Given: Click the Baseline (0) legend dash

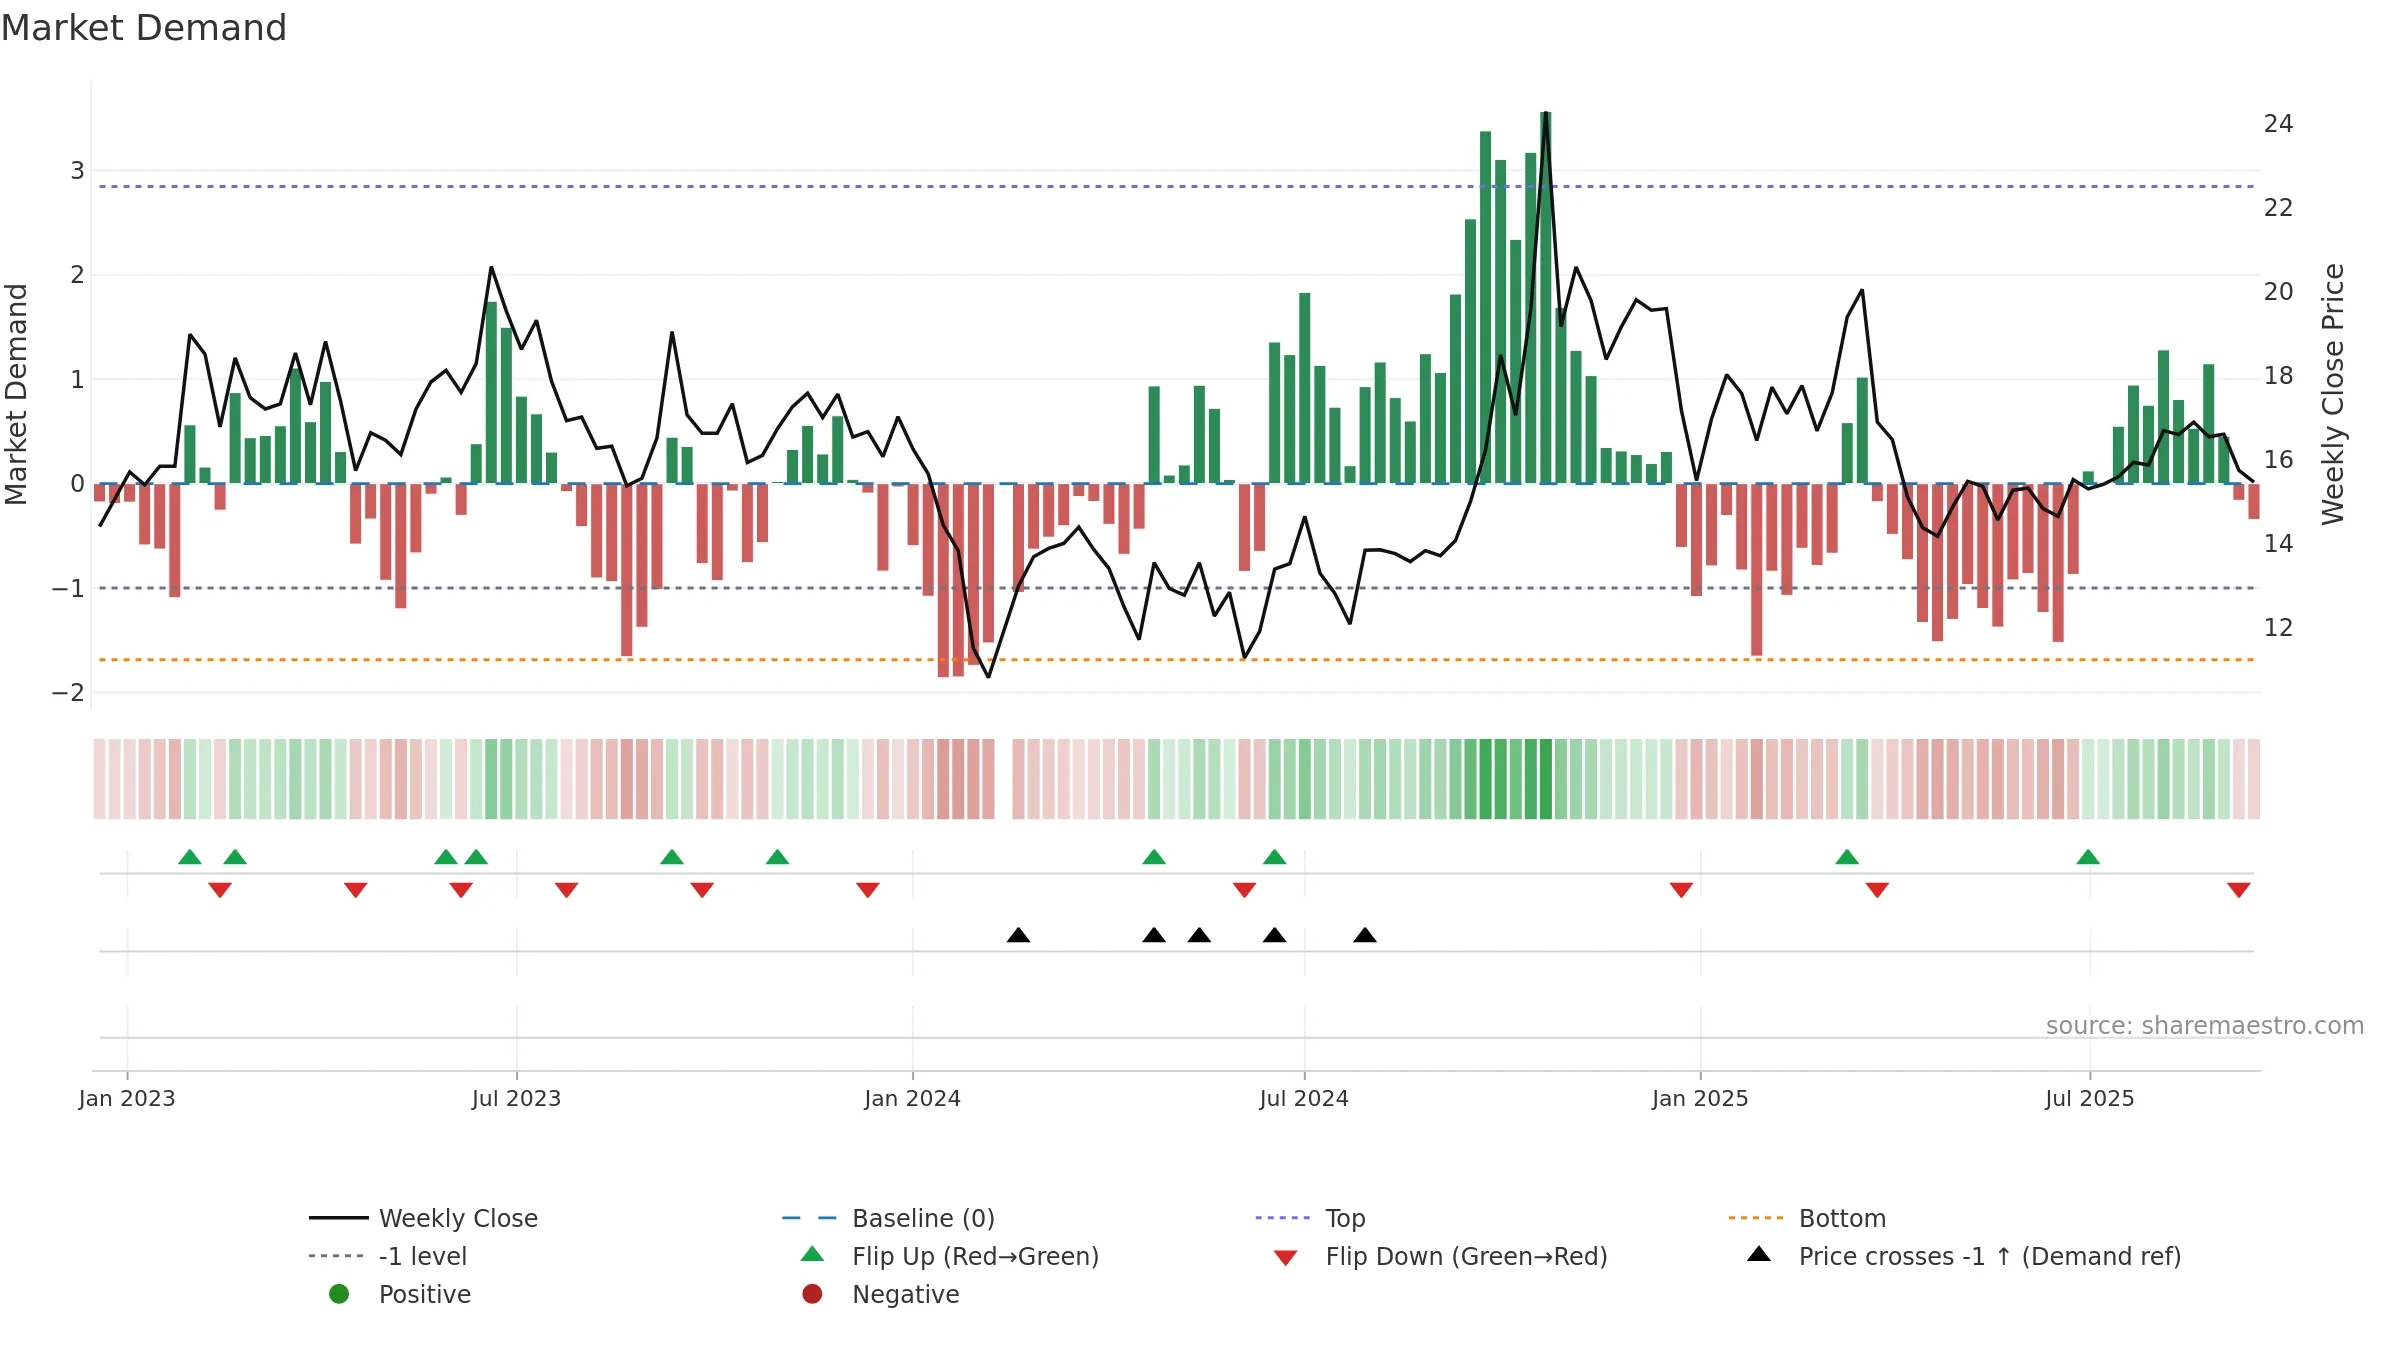Looking at the screenshot, I should coord(809,1218).
